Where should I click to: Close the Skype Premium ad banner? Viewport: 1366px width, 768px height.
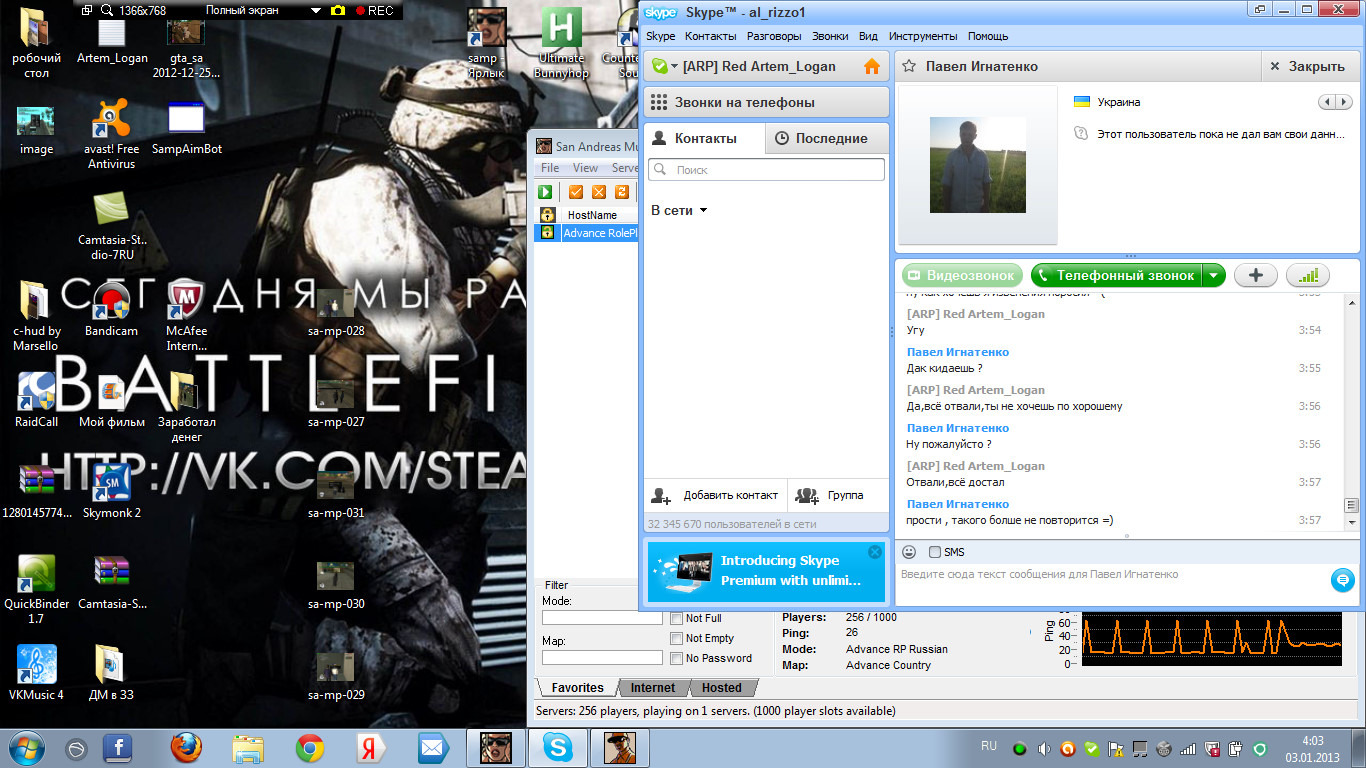point(875,552)
